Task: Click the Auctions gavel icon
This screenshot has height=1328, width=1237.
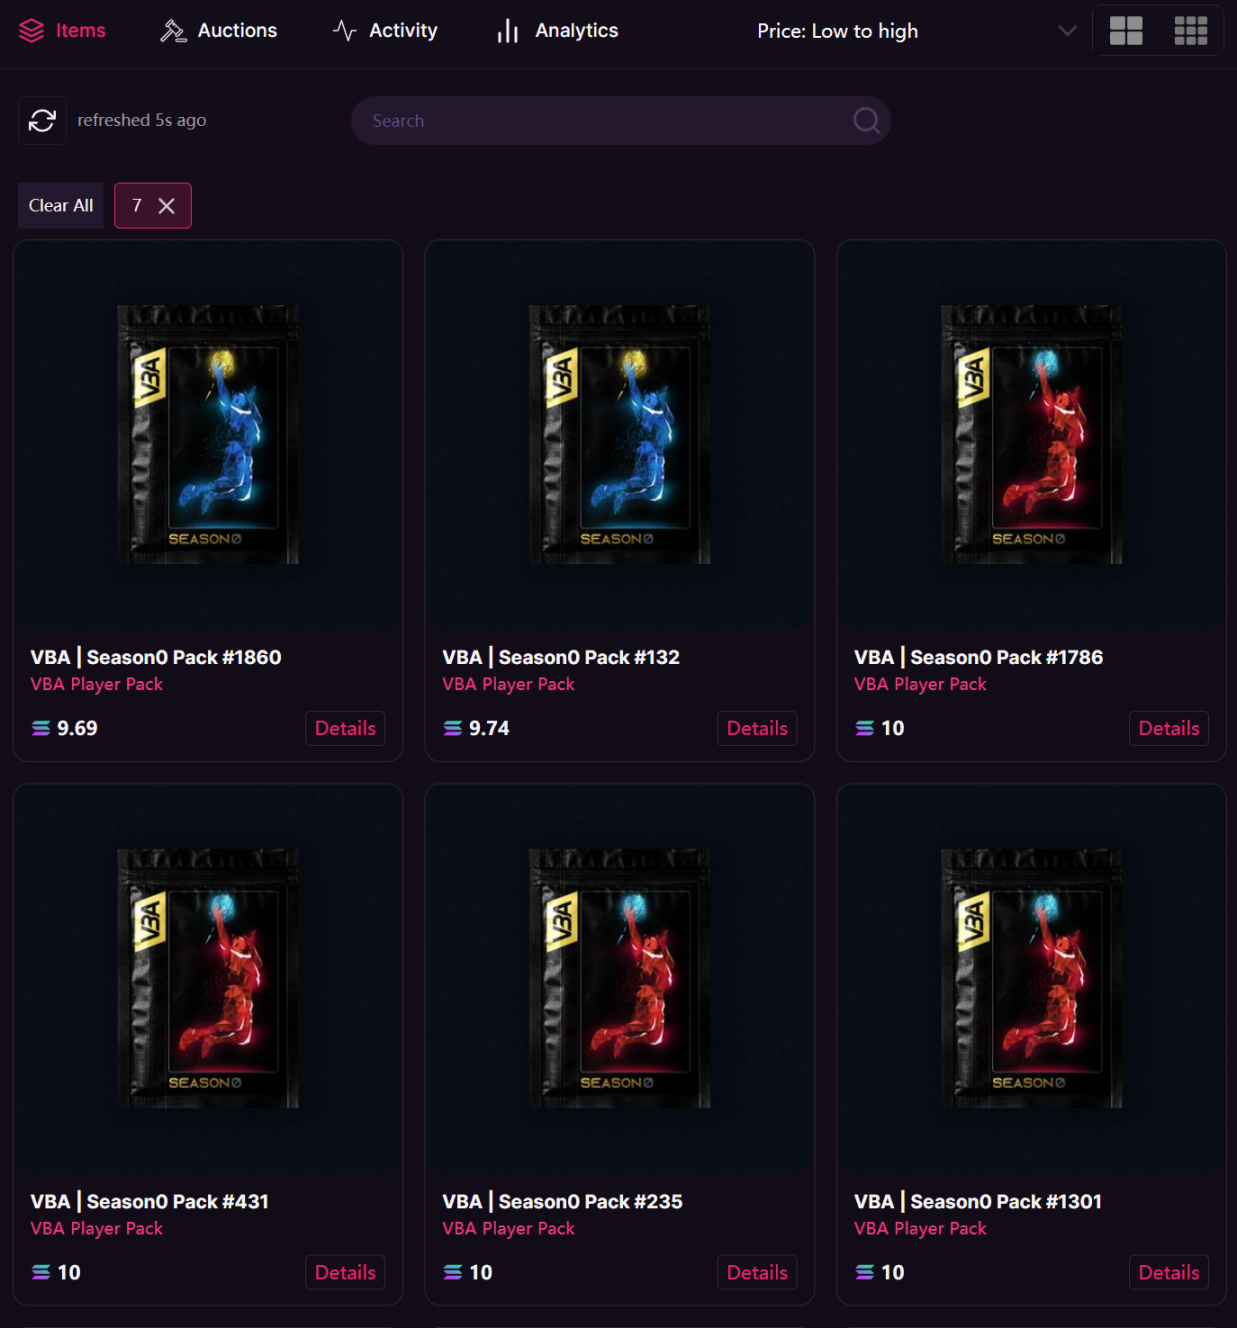Action: pos(173,31)
